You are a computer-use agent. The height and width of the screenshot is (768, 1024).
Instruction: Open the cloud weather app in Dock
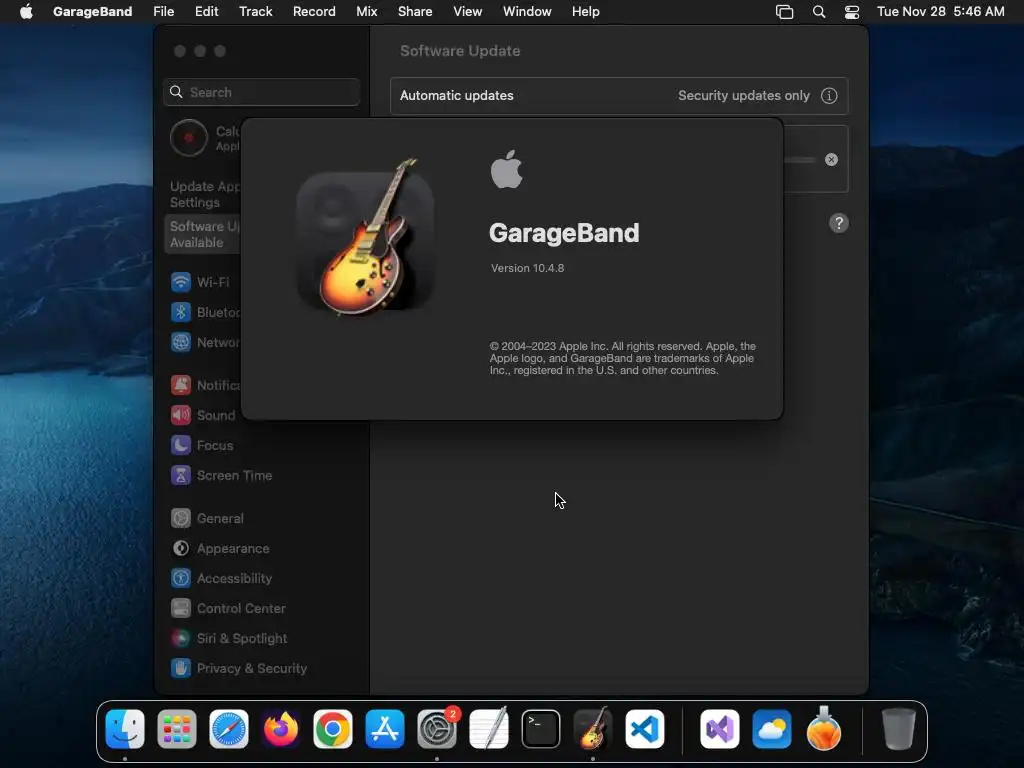(772, 729)
